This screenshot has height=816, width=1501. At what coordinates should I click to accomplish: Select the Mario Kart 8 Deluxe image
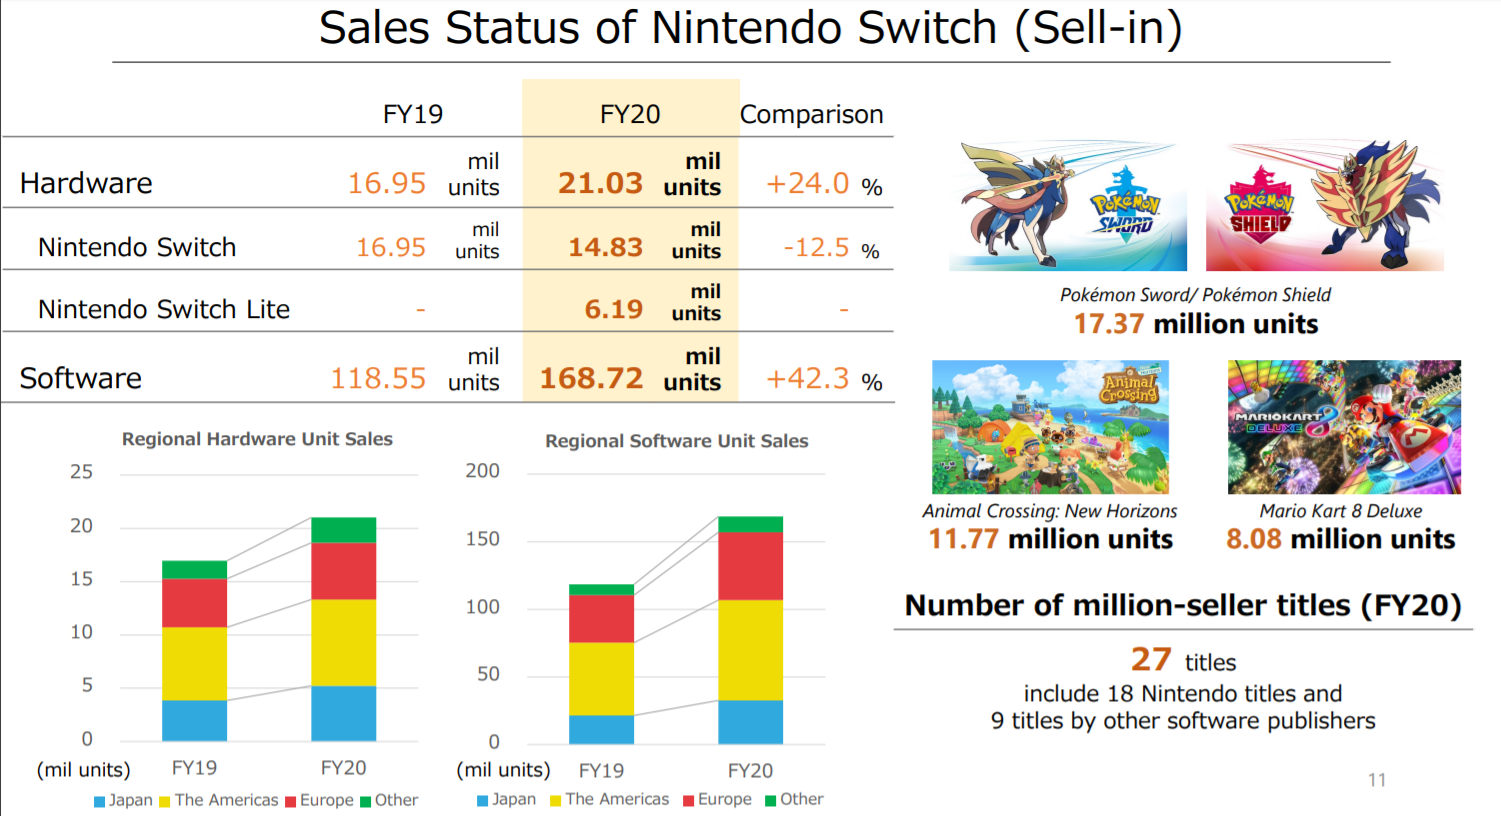[1344, 427]
